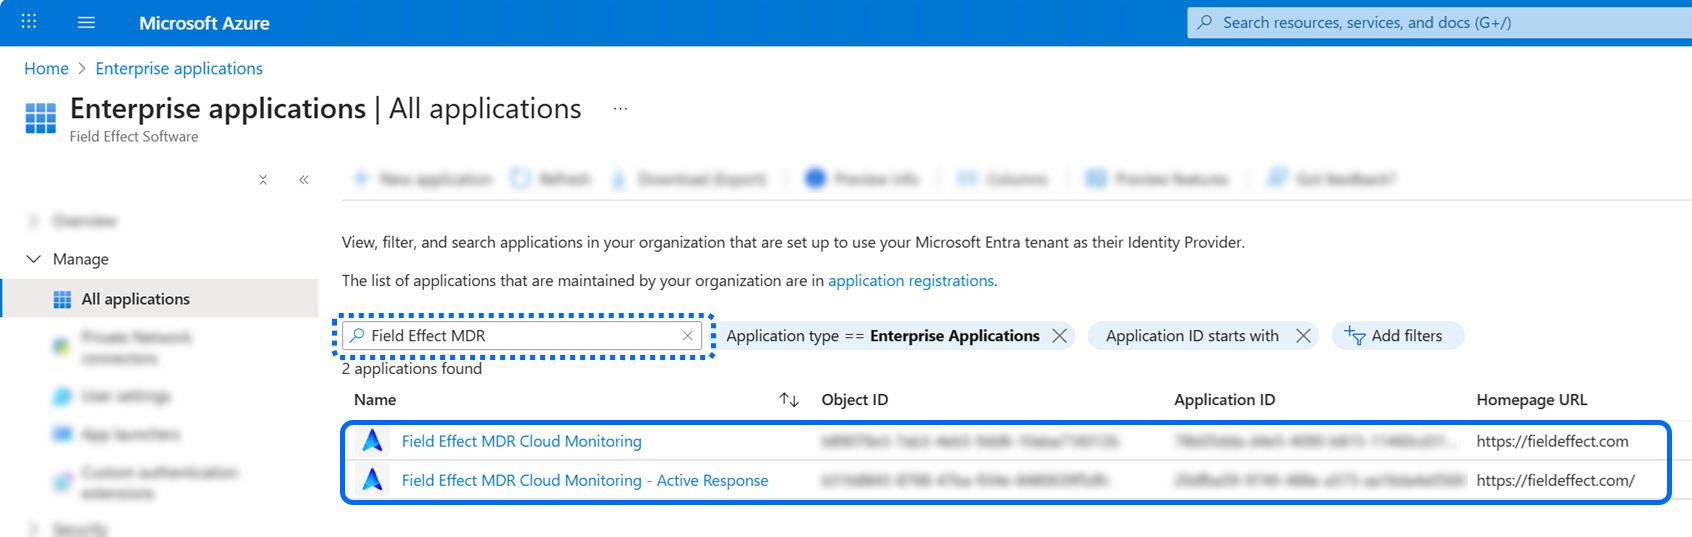The height and width of the screenshot is (537, 1692).
Task: Click into the Field Effect MDR search field
Action: [524, 336]
